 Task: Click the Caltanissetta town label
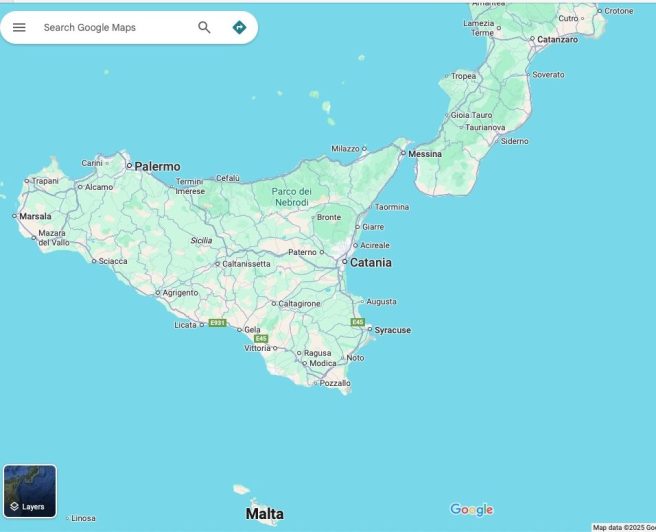click(246, 264)
